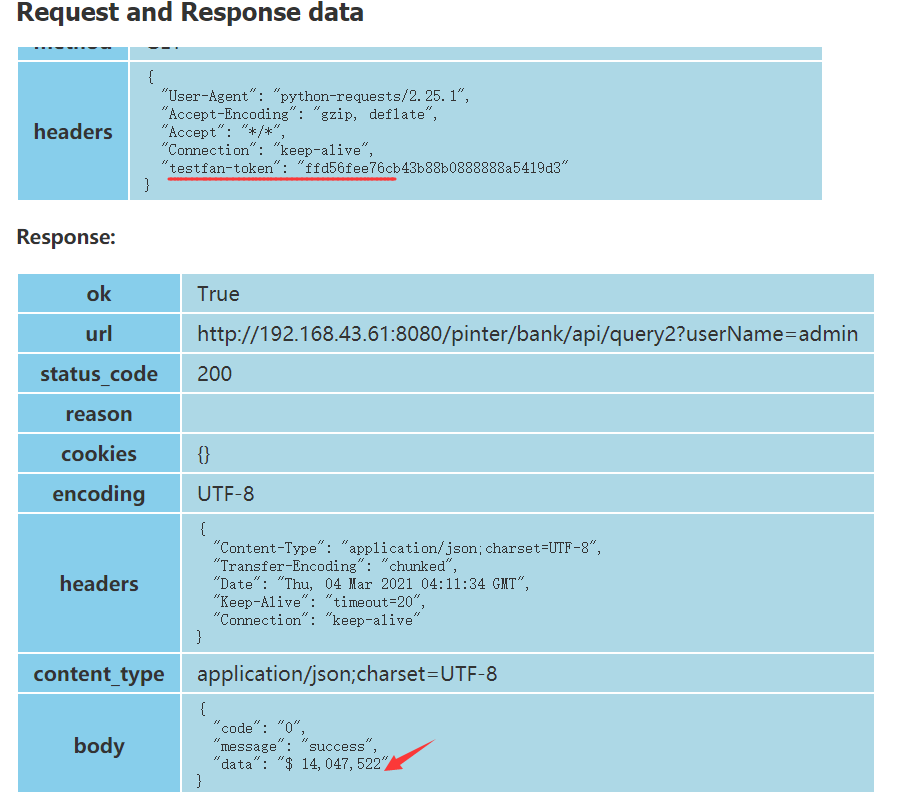Click the response headers row label
920x792 pixels.
99,584
